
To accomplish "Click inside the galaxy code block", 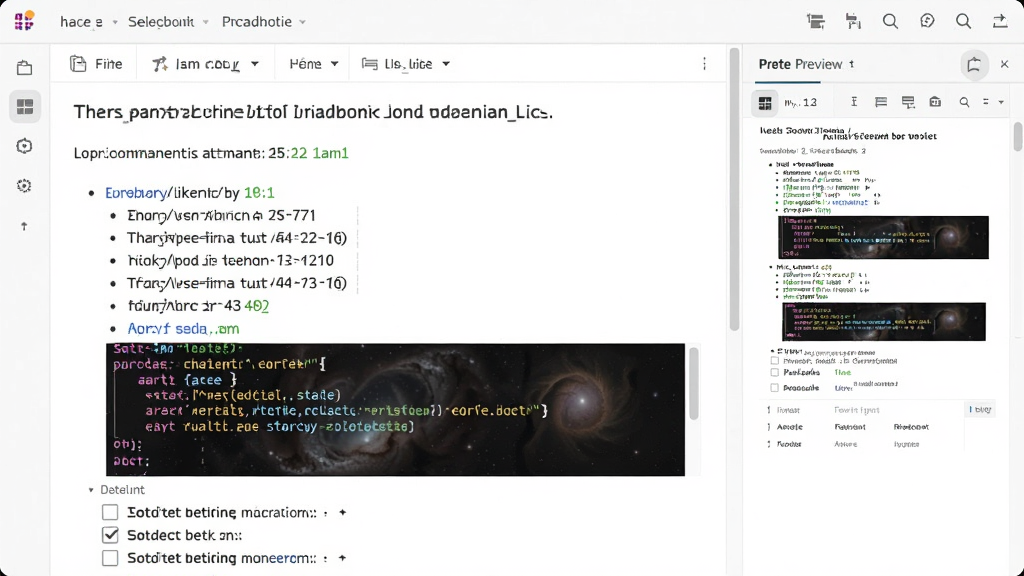I will [395, 409].
